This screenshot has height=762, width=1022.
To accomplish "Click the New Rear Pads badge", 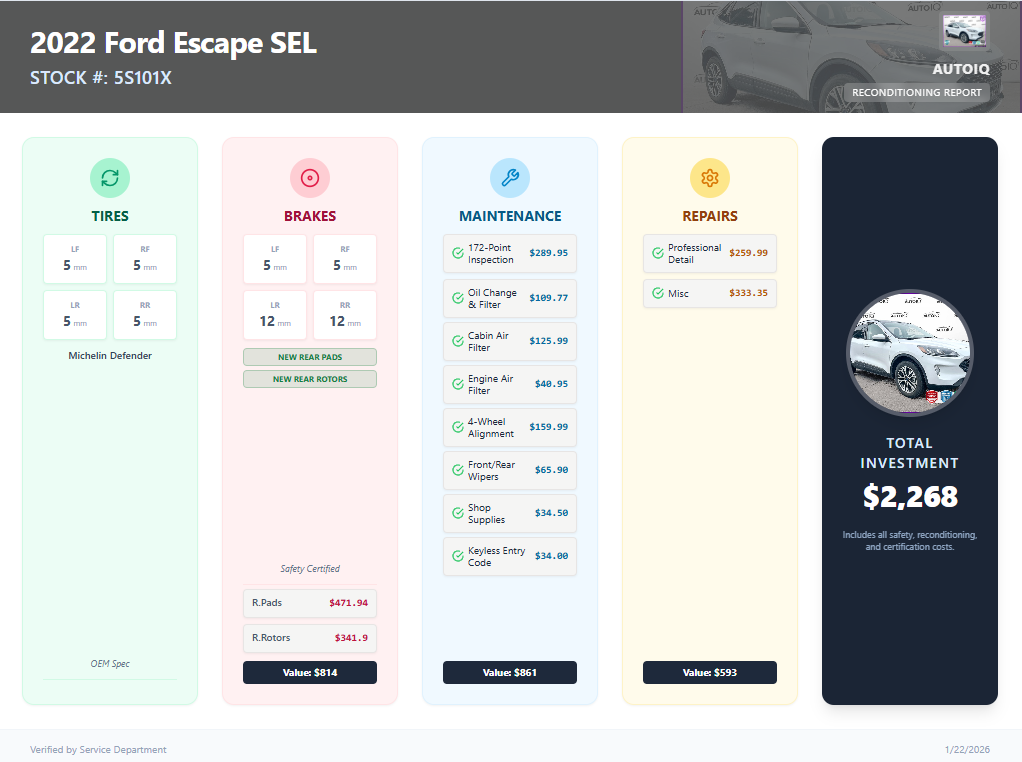I will (x=310, y=357).
